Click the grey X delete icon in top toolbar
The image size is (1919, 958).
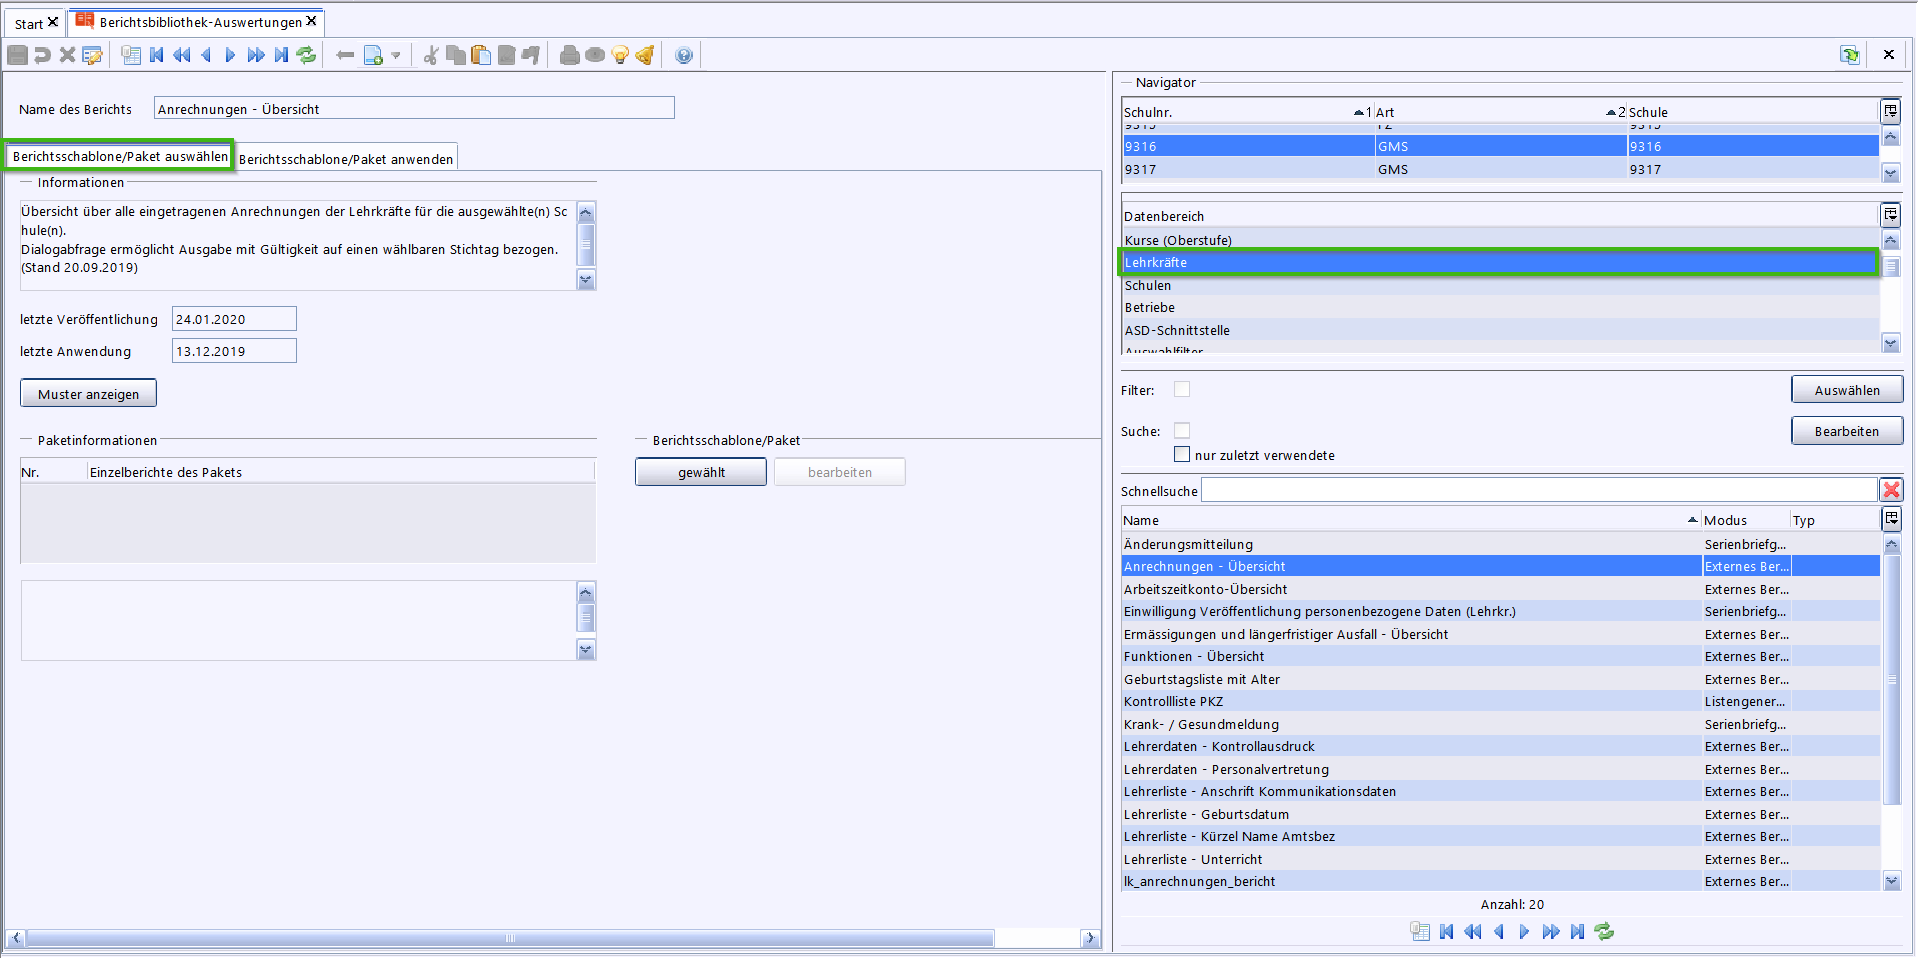[67, 55]
